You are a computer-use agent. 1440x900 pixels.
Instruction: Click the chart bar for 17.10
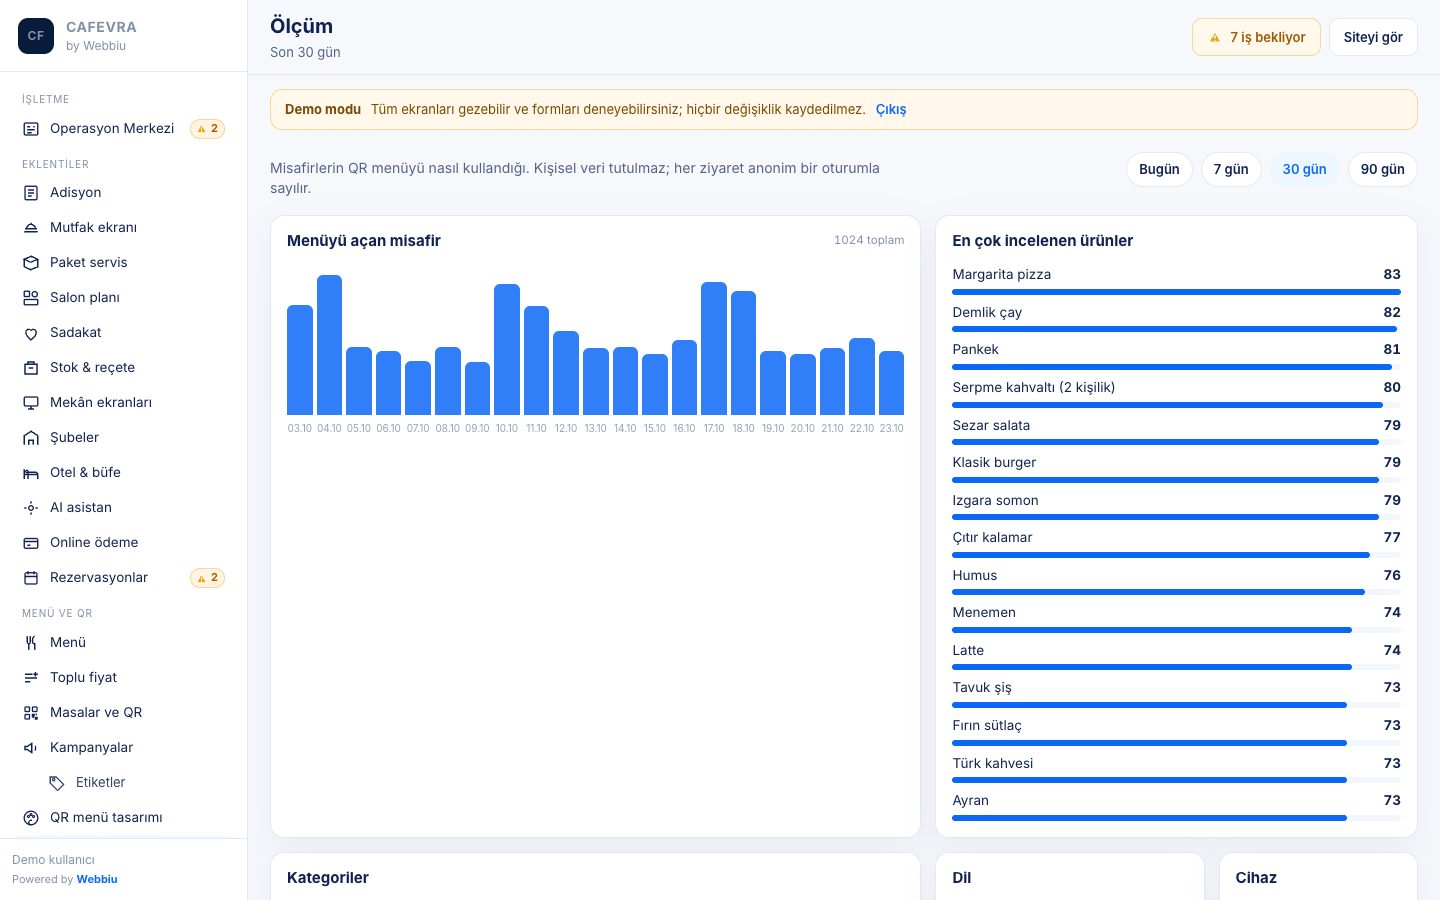coord(714,348)
